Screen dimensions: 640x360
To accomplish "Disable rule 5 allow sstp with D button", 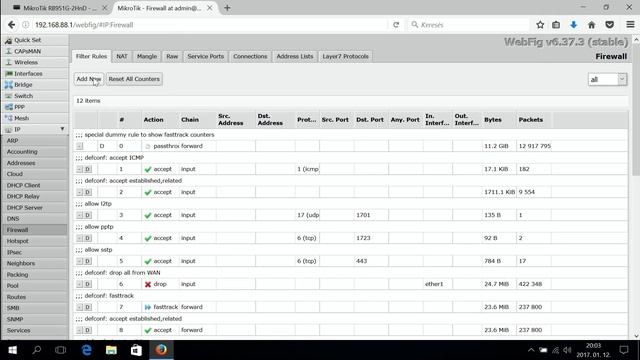I will click(x=88, y=261).
